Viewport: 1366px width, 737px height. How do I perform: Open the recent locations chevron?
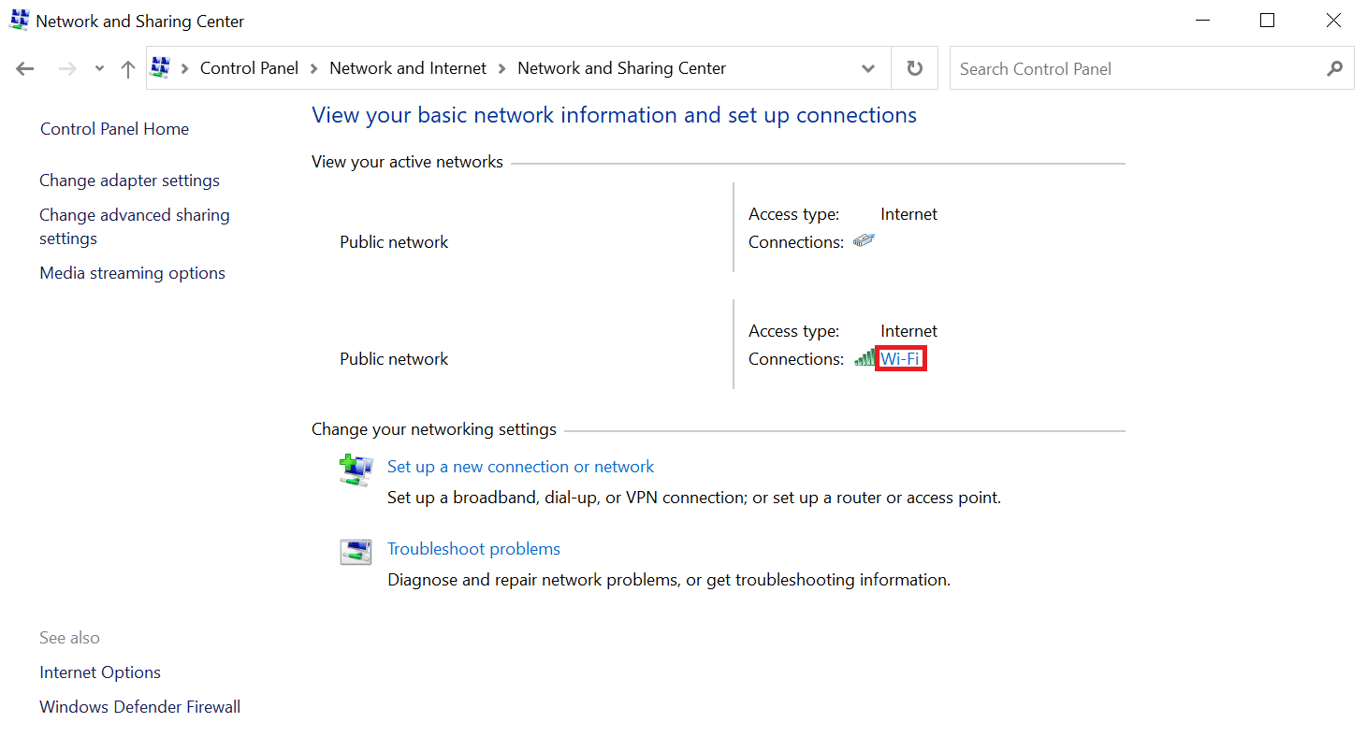(x=98, y=68)
